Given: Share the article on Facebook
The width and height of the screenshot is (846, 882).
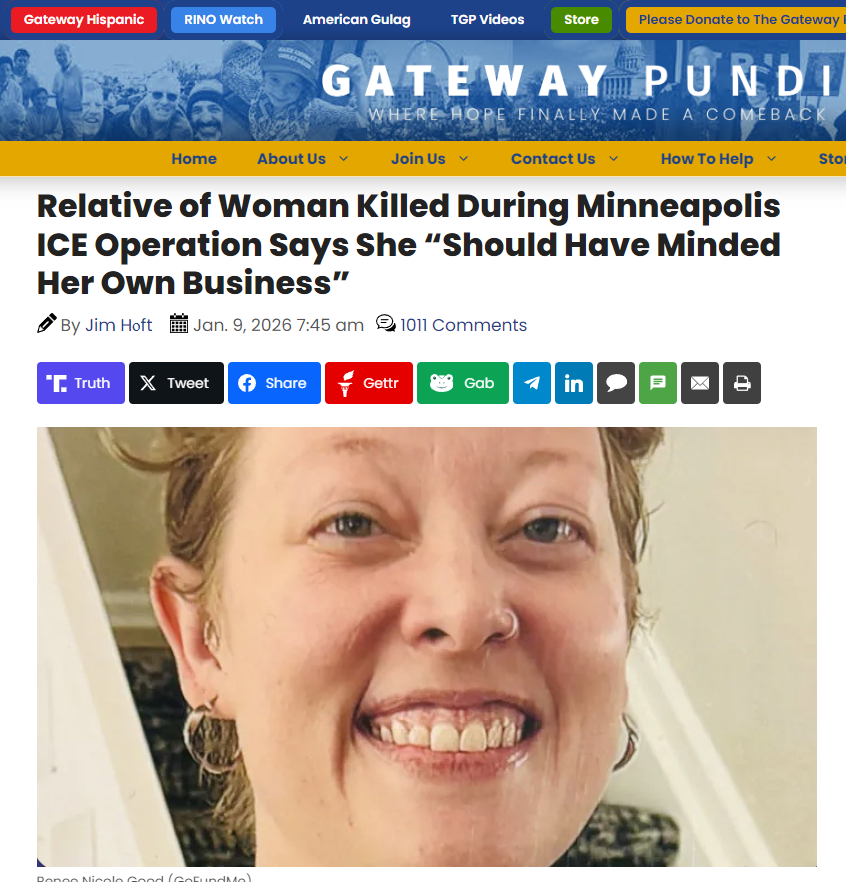Looking at the screenshot, I should (x=274, y=383).
